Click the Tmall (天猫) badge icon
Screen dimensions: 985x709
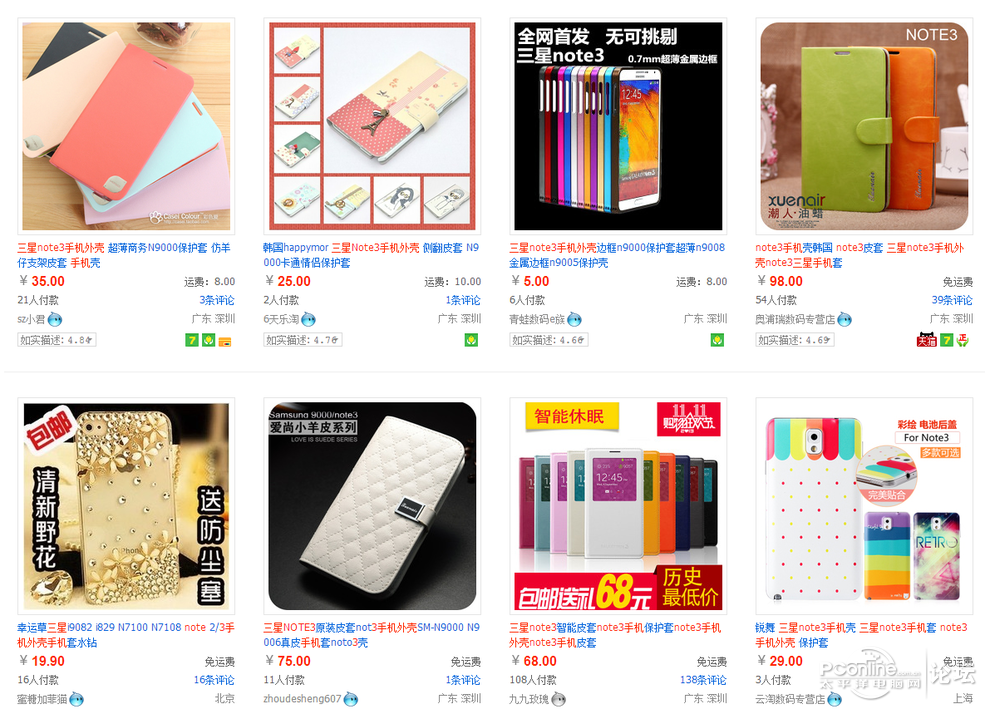click(927, 340)
